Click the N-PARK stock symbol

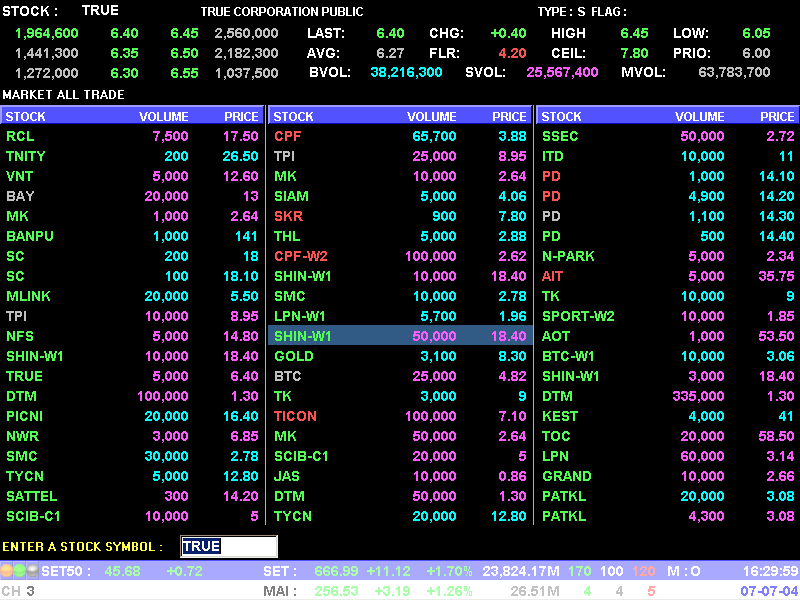(x=568, y=256)
